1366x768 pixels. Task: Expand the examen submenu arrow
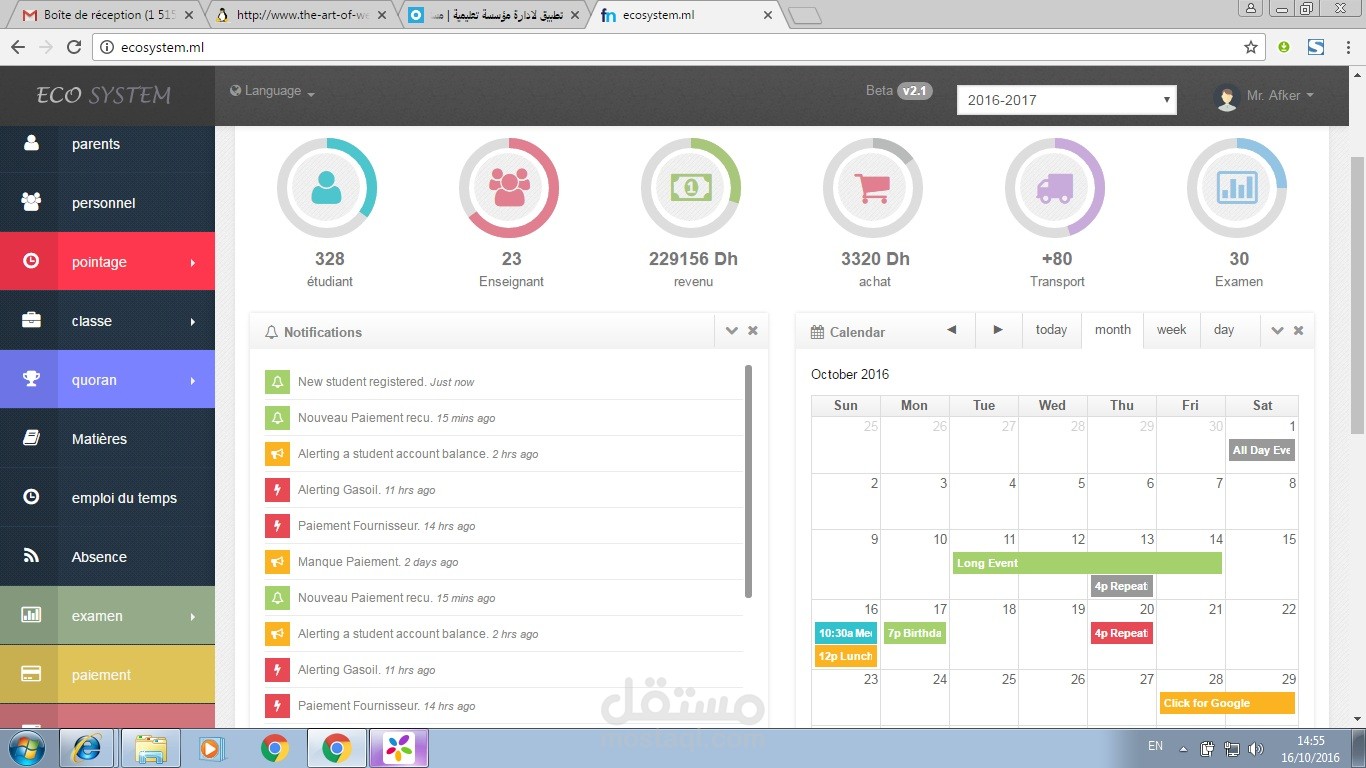pyautogui.click(x=192, y=616)
